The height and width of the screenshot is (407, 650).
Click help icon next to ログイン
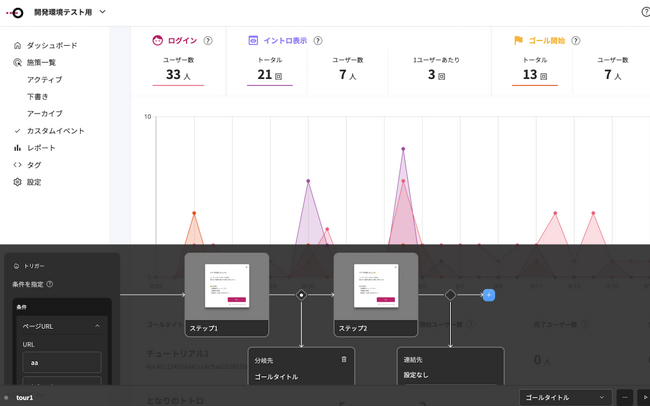click(208, 41)
